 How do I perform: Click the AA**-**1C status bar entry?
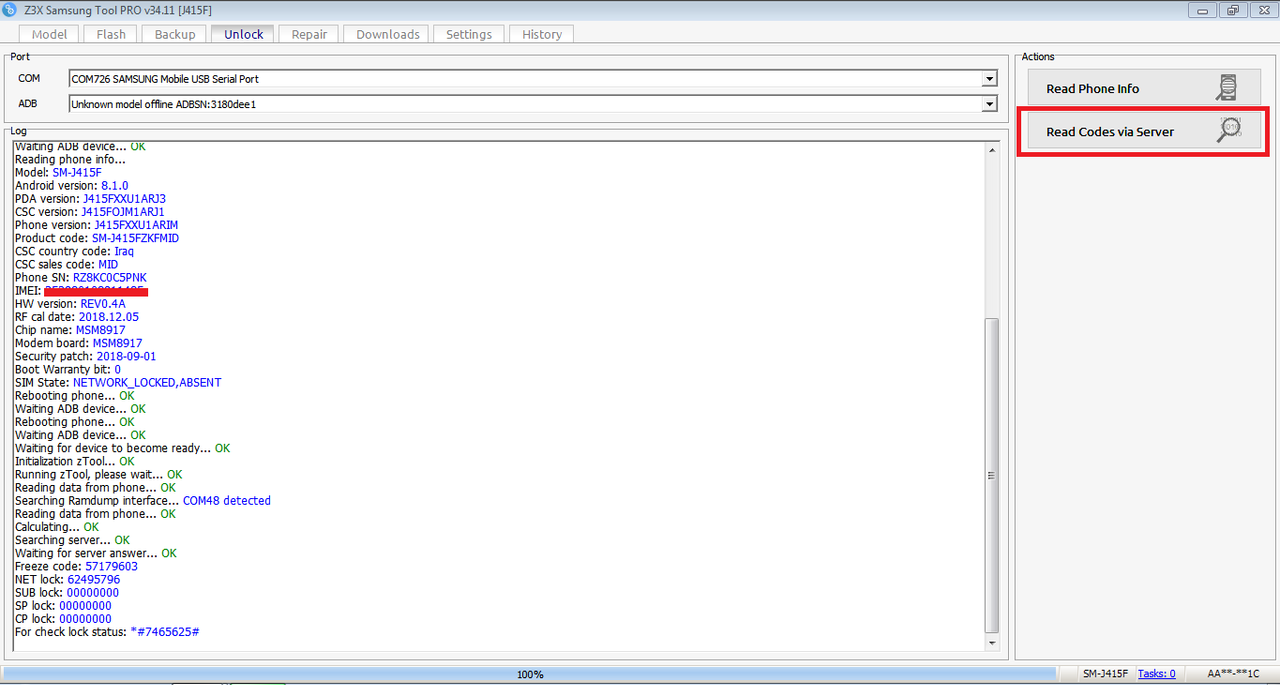(1232, 674)
